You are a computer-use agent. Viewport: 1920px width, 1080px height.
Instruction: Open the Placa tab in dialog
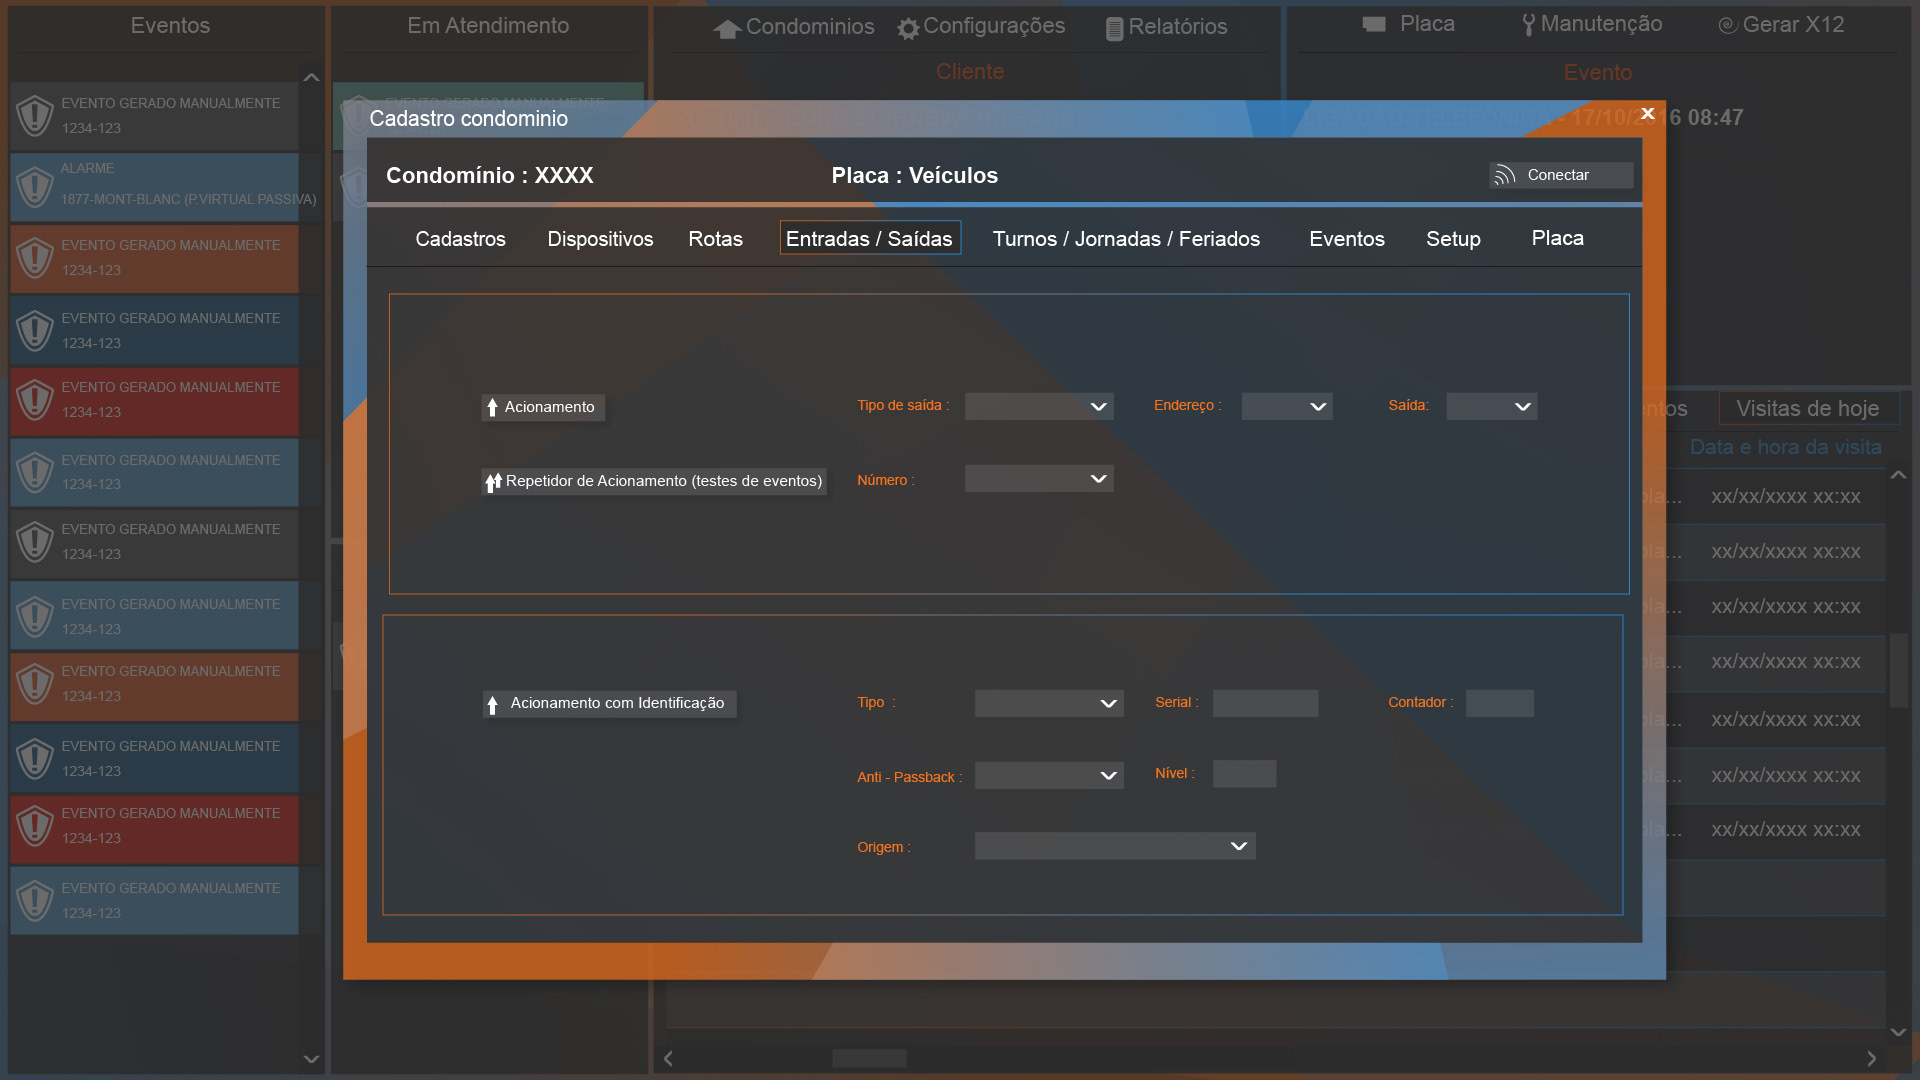(1557, 238)
